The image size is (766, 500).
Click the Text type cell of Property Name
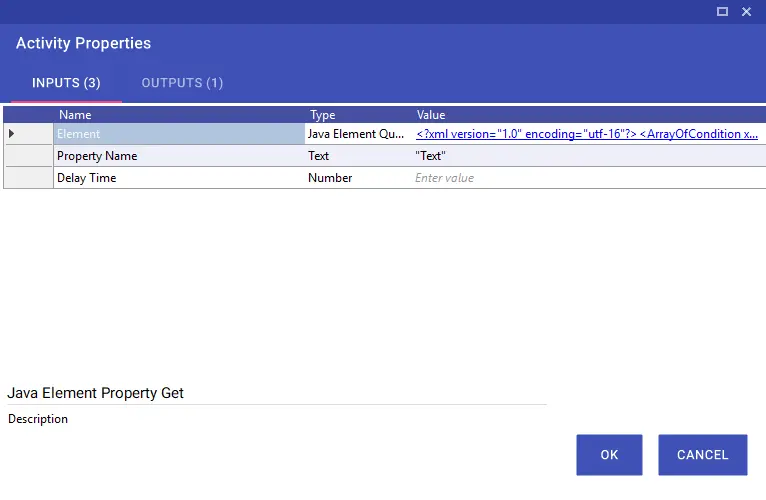click(359, 156)
